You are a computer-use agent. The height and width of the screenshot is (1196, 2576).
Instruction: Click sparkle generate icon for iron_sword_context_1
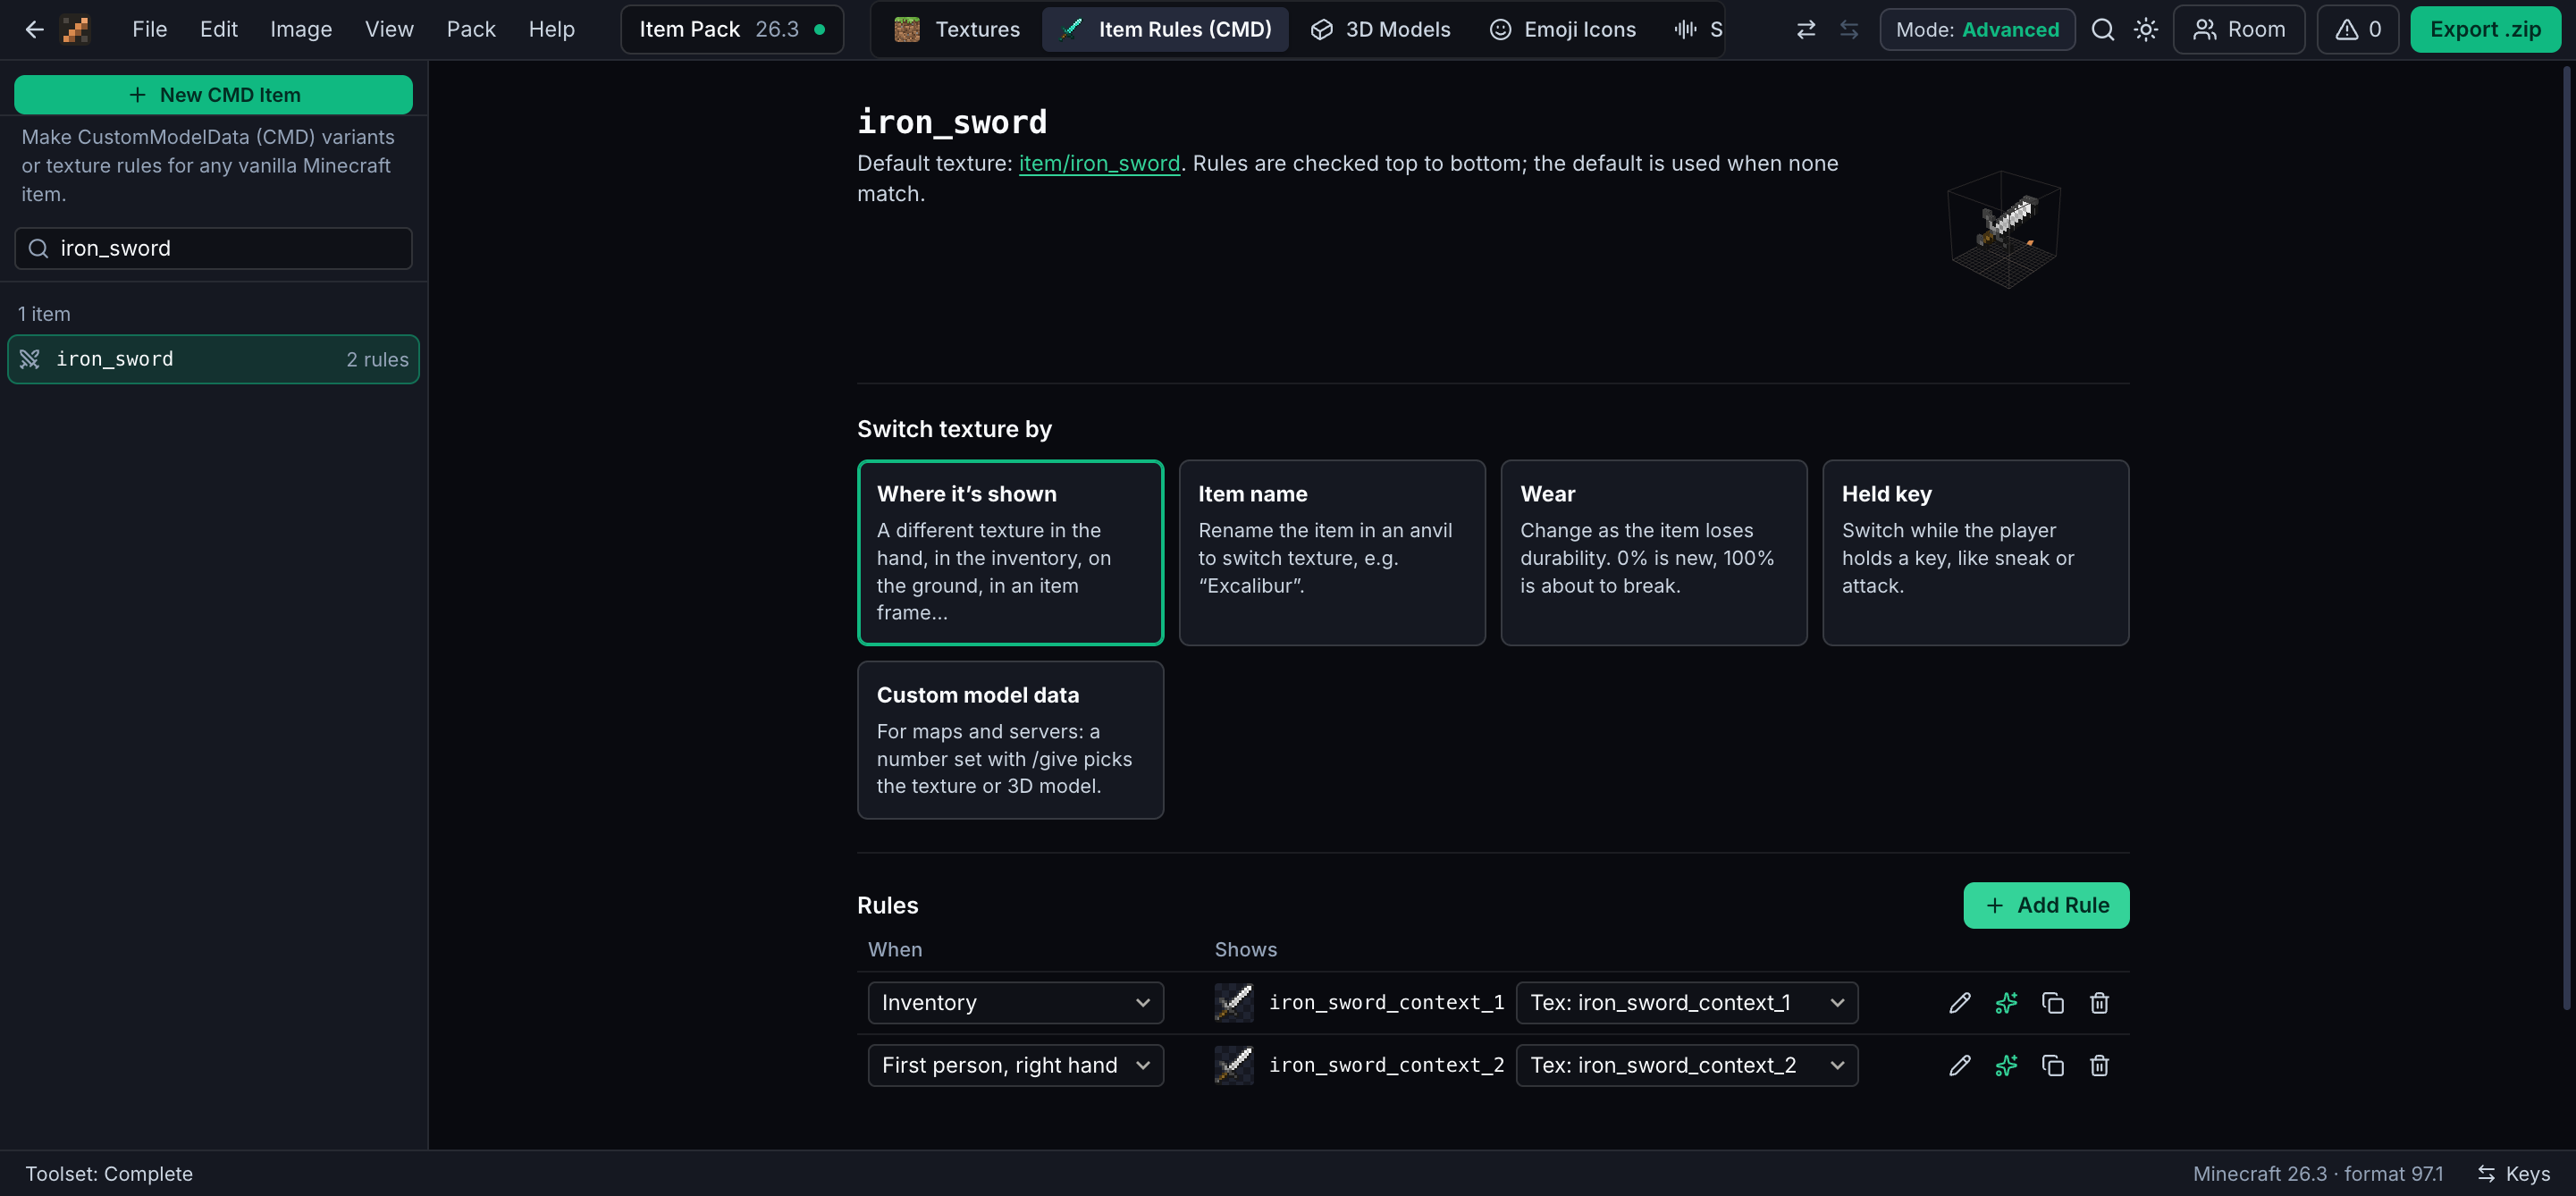[x=2006, y=1003]
